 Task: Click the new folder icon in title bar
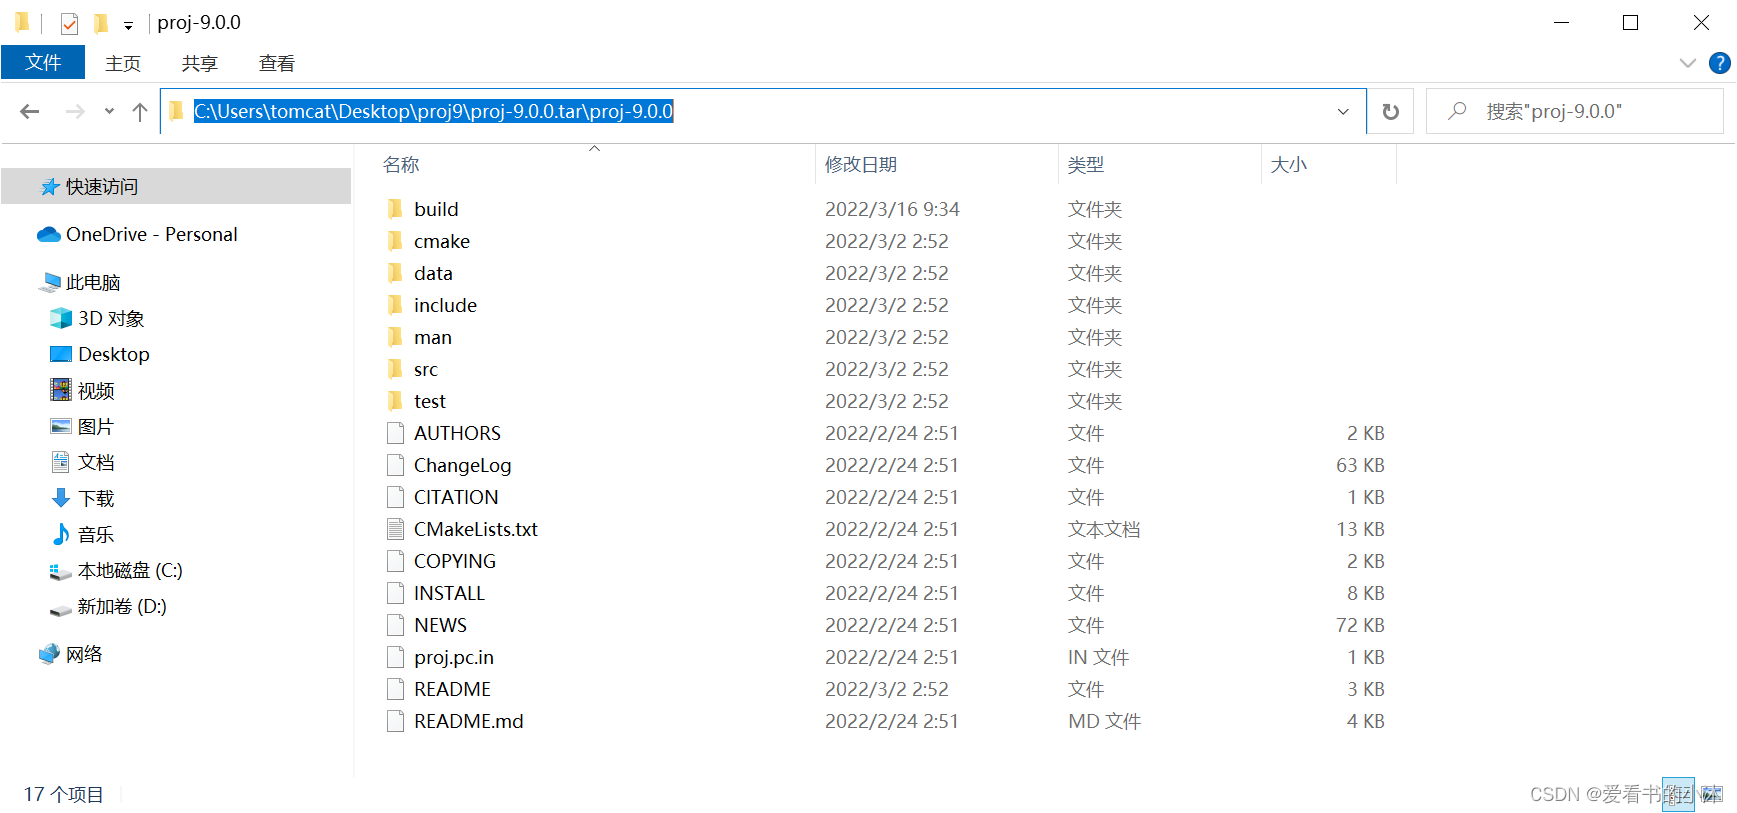click(100, 23)
